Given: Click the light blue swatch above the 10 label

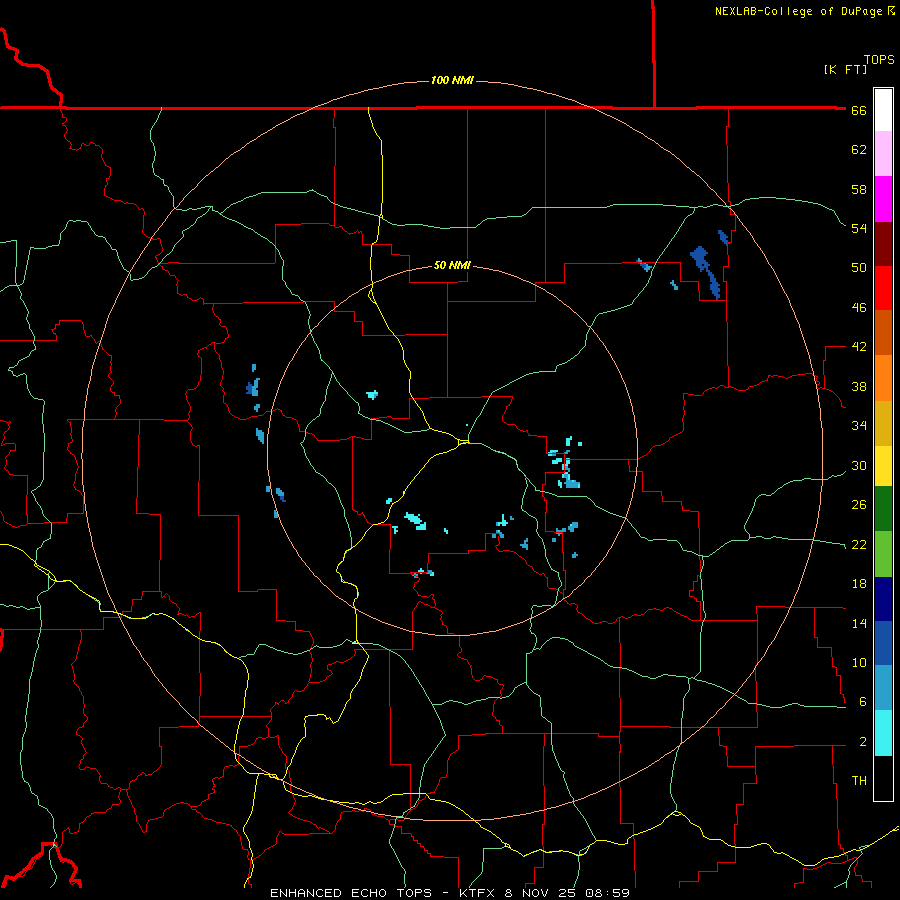Looking at the screenshot, I should pos(883,688).
